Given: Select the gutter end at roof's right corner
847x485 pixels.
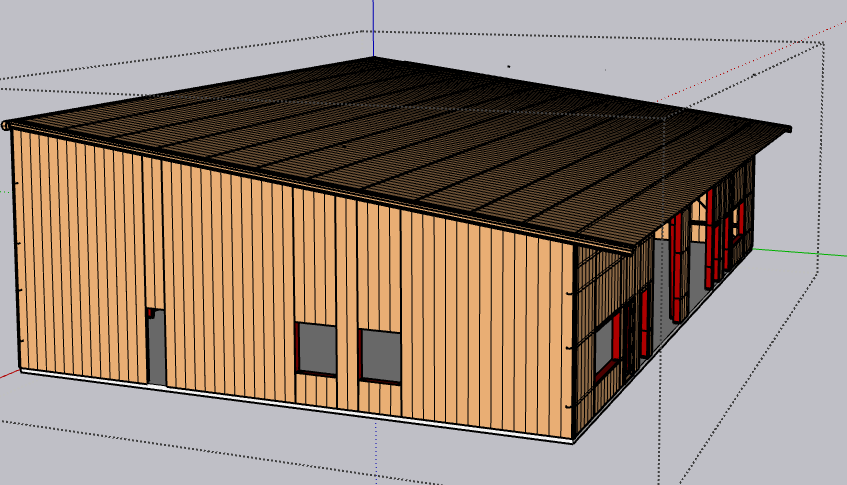Looking at the screenshot, I should coord(786,129).
